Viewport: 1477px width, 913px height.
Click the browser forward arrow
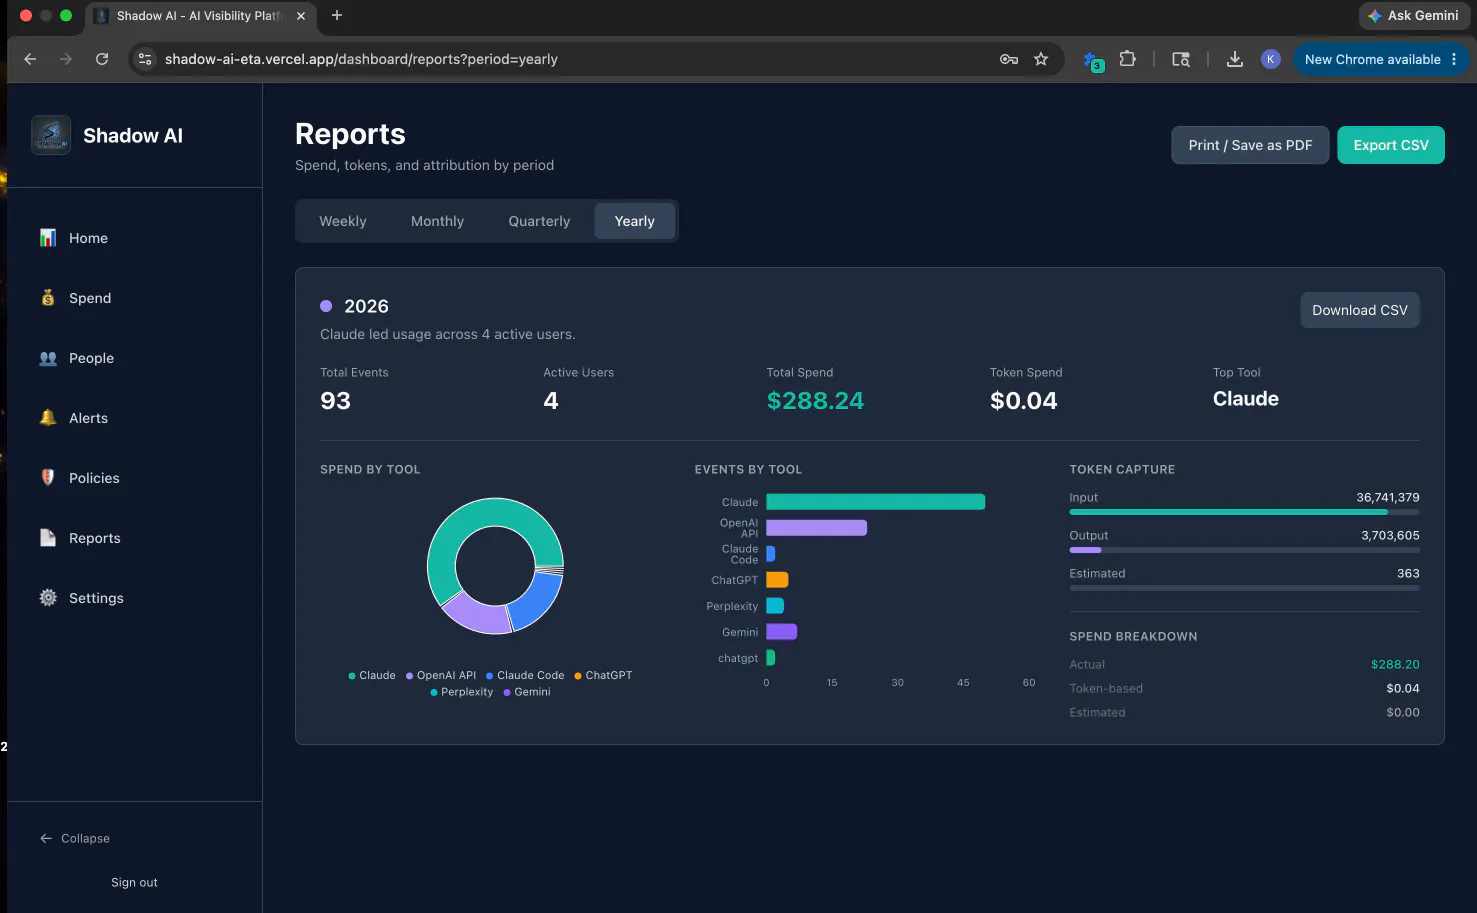66,59
